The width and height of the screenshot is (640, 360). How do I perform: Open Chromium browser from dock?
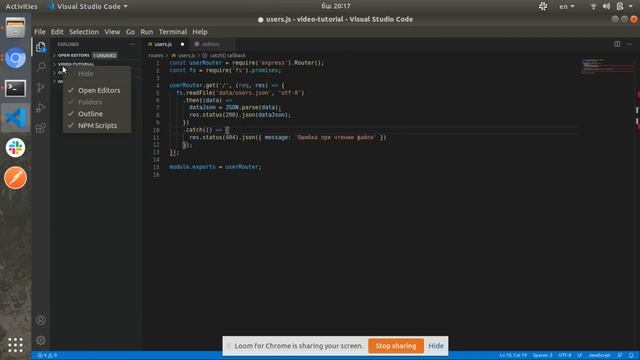pyautogui.click(x=16, y=58)
